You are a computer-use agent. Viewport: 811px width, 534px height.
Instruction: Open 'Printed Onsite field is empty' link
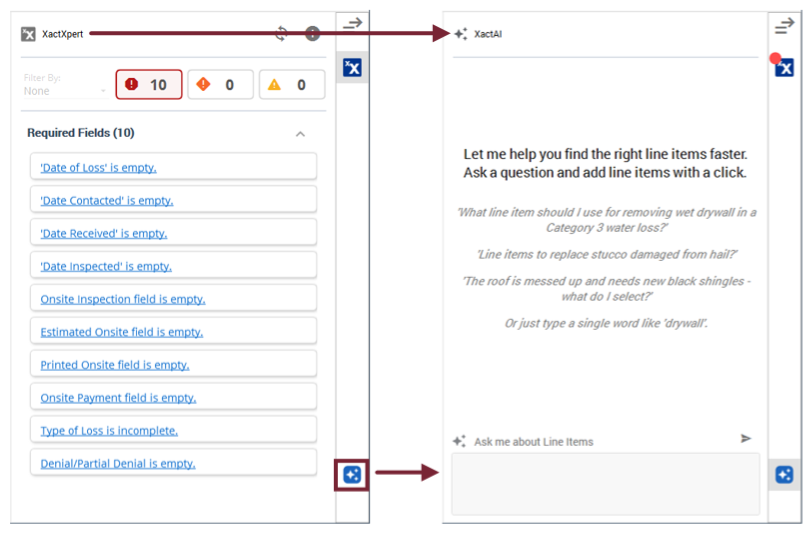click(115, 365)
